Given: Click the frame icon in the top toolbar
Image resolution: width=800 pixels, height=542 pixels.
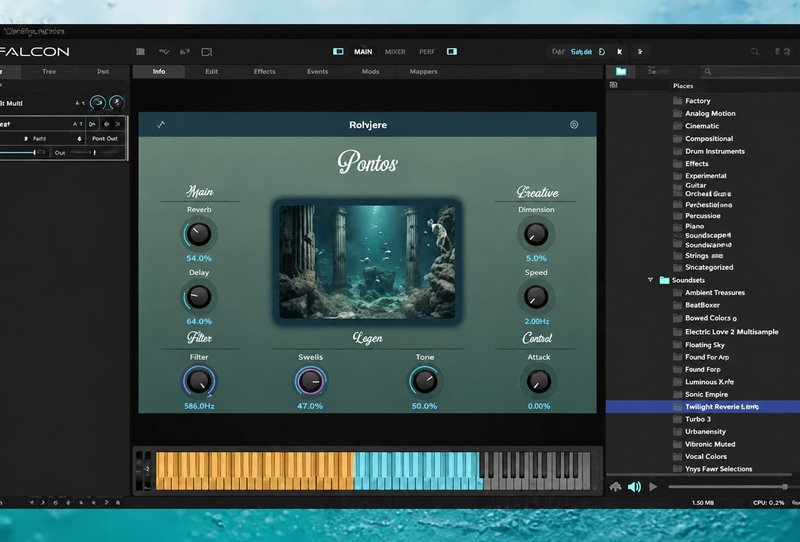Looking at the screenshot, I should pyautogui.click(x=207, y=52).
